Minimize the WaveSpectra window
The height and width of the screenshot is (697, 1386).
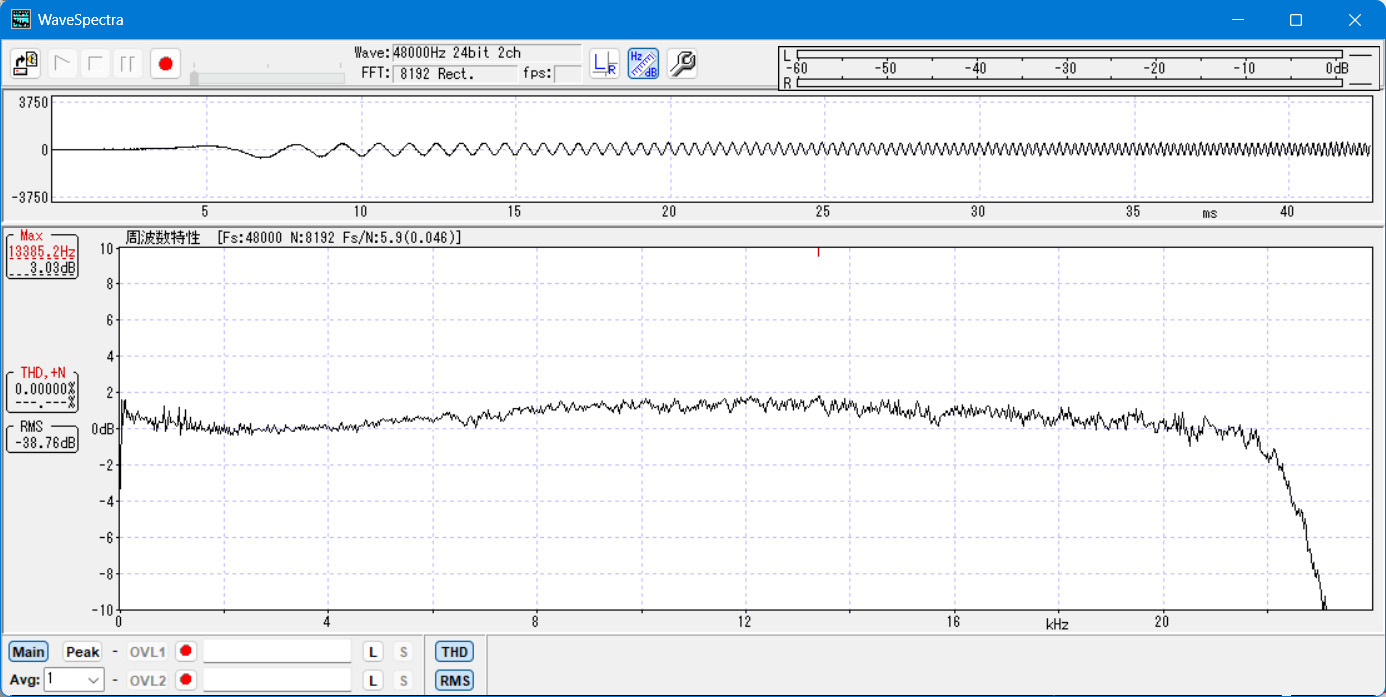click(x=1238, y=20)
